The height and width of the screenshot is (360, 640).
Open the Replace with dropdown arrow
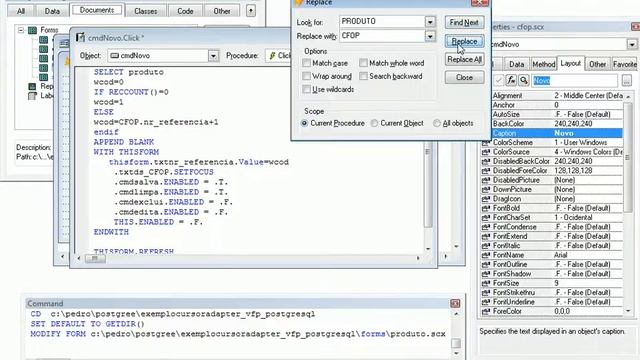430,36
